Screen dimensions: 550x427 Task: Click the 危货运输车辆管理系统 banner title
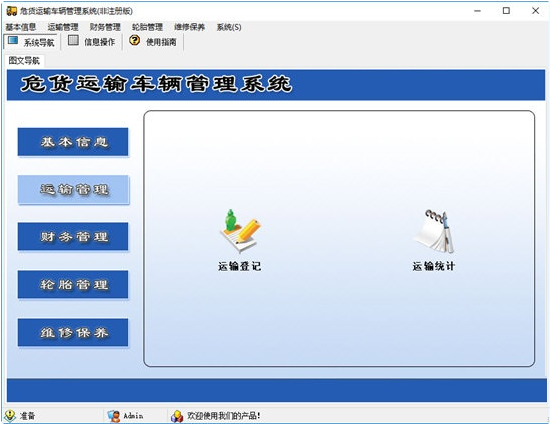156,84
